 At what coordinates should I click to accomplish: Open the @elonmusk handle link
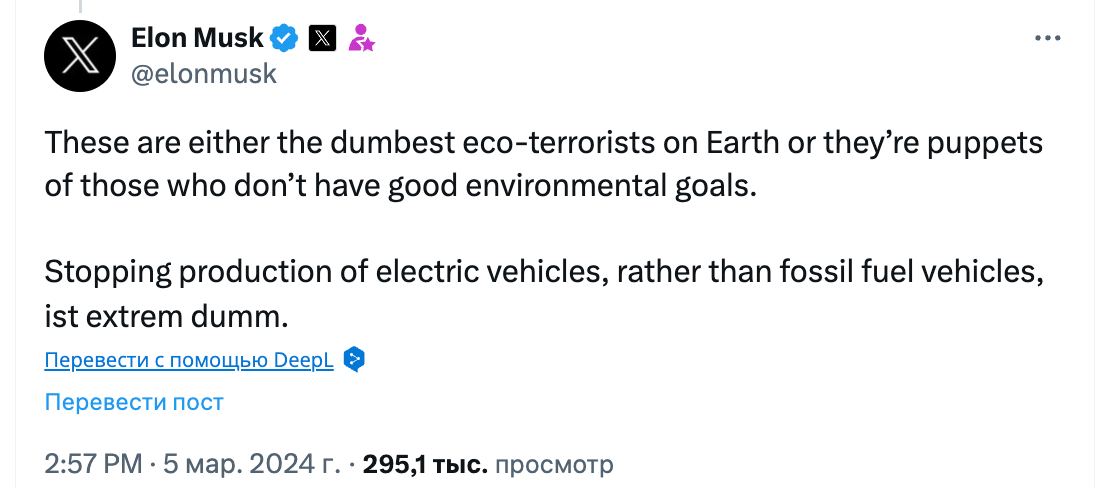coord(204,74)
